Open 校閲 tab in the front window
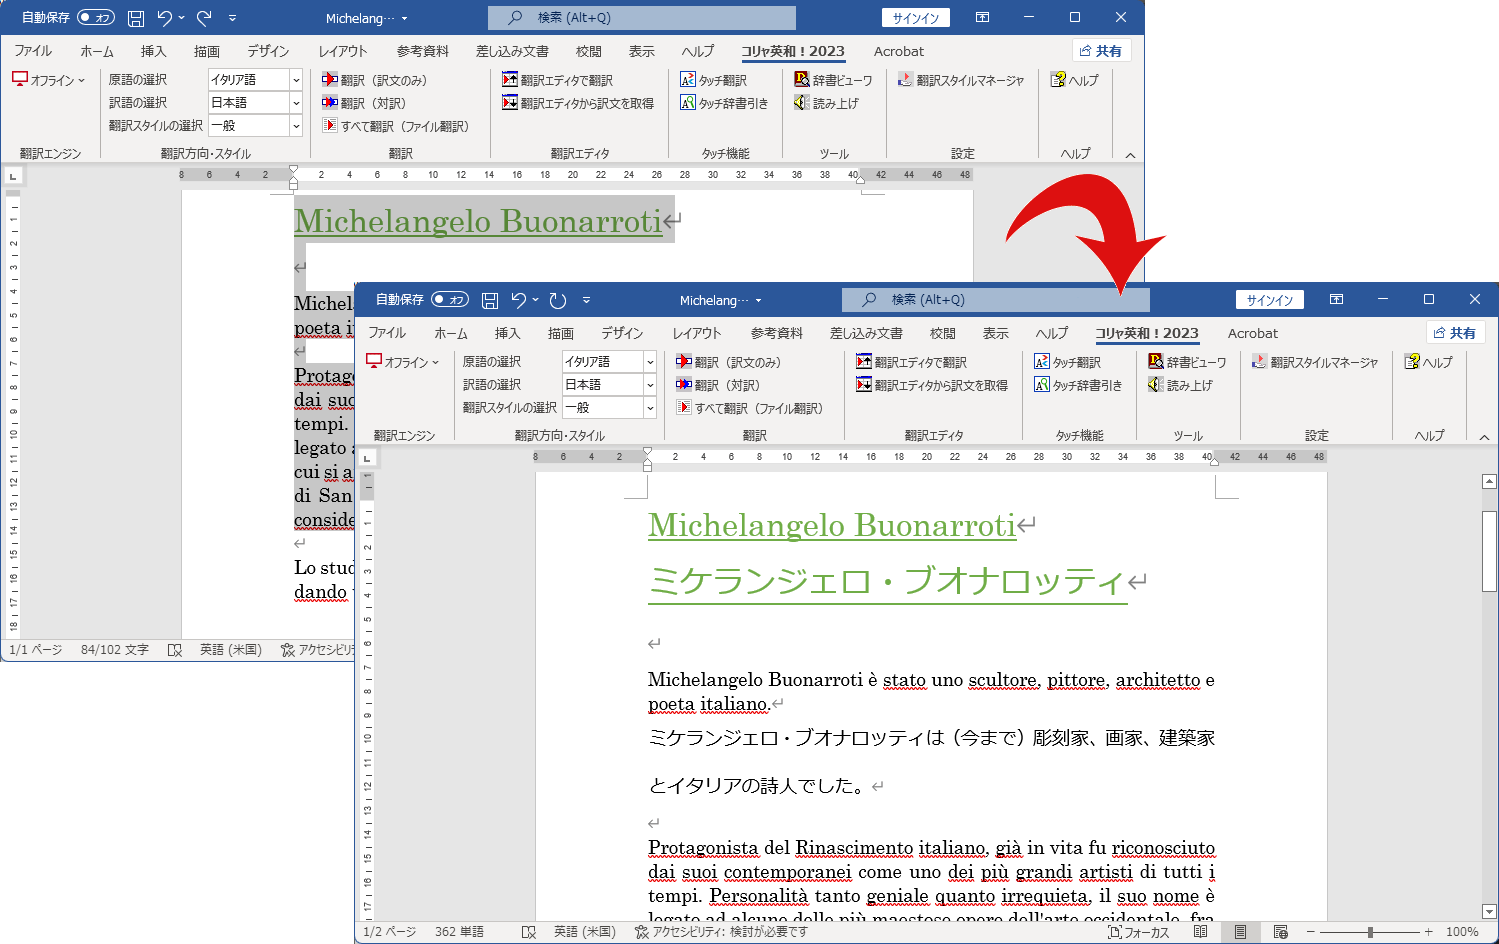 (x=943, y=333)
